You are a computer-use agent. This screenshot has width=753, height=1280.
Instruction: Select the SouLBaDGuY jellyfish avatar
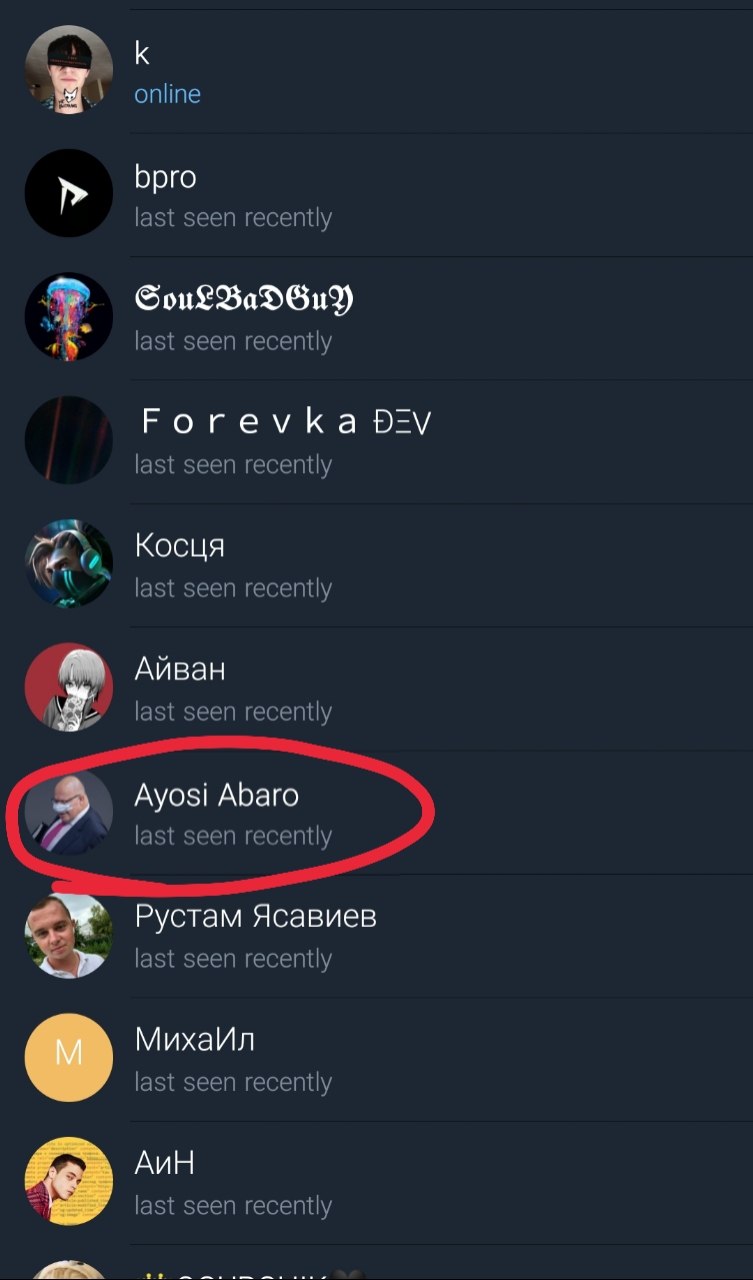[x=68, y=317]
